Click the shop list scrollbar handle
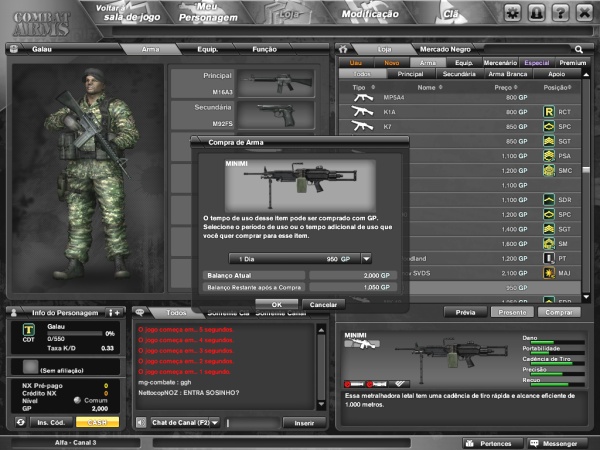Image resolution: width=600 pixels, height=450 pixels. (x=586, y=170)
